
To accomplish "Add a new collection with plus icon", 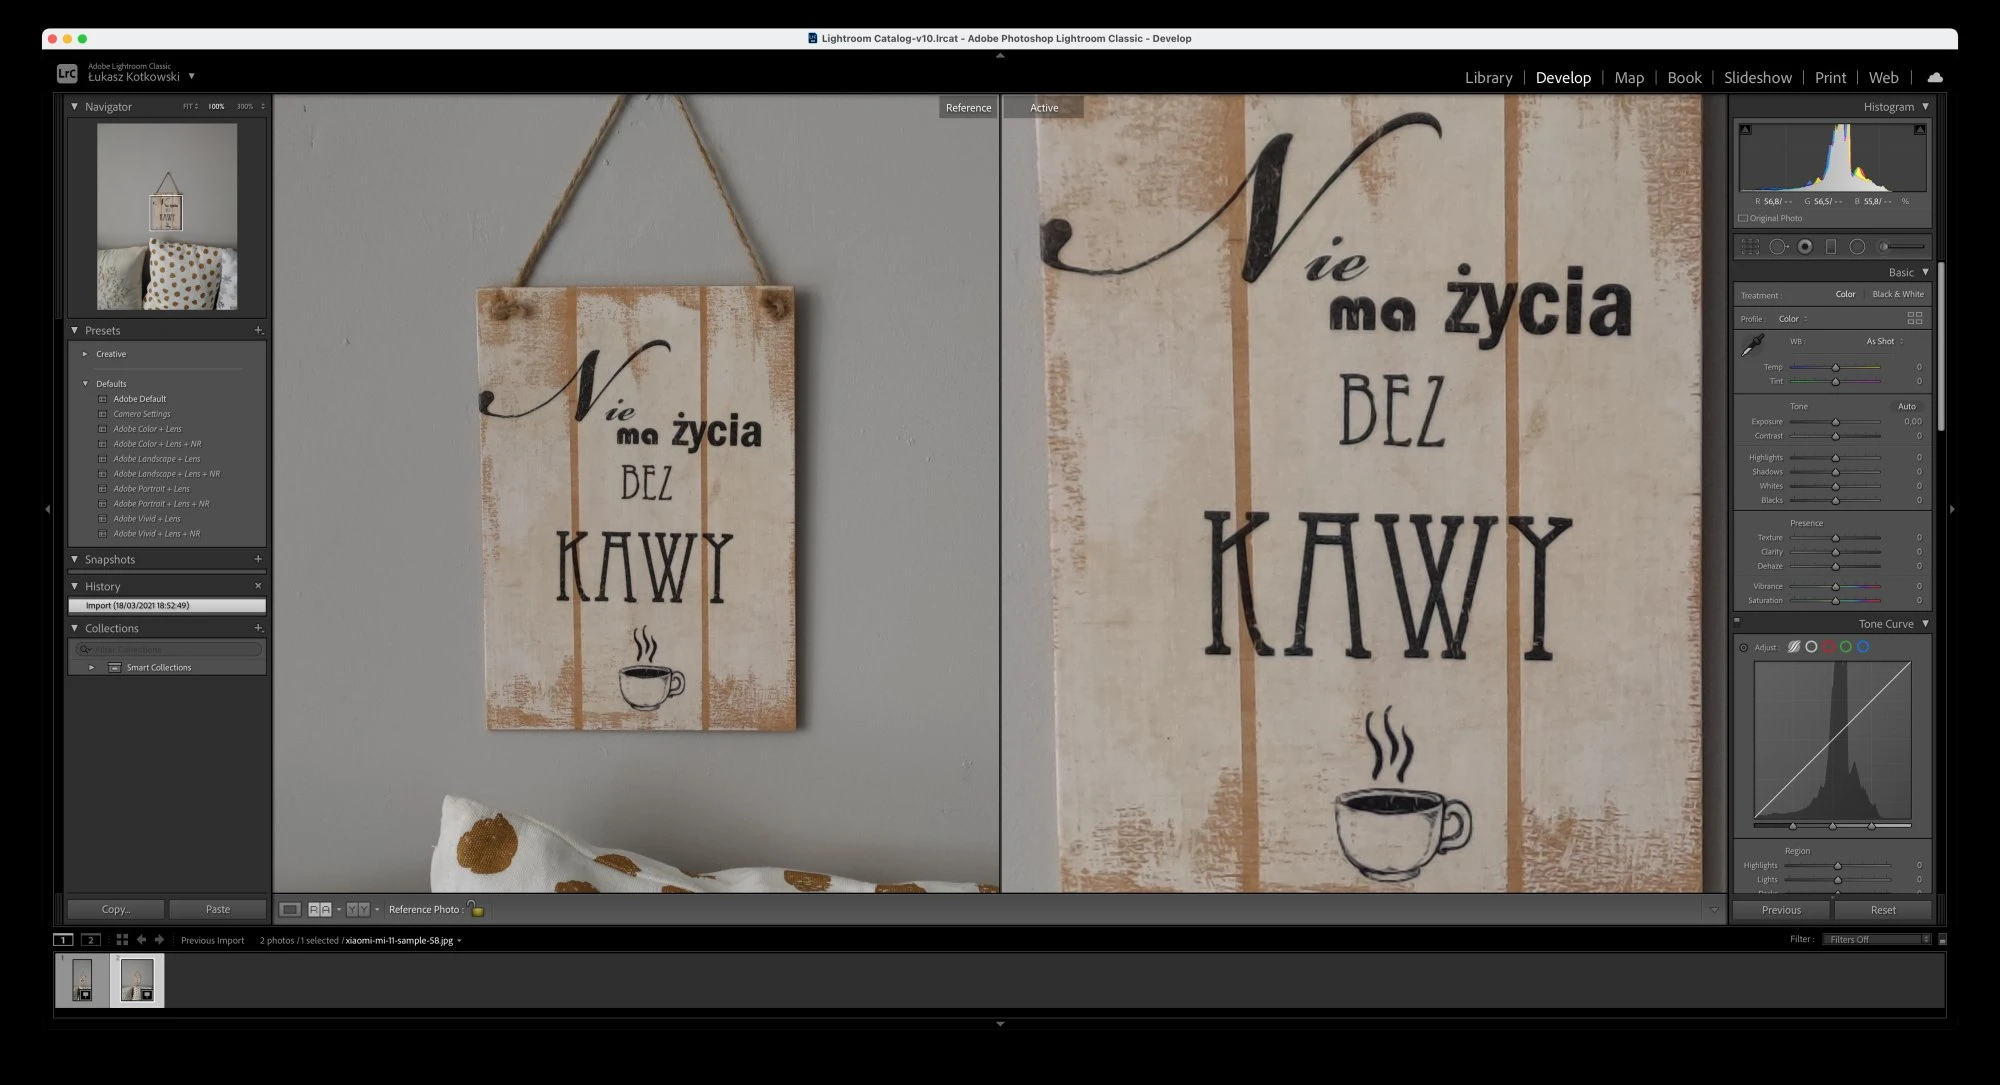I will pos(258,628).
